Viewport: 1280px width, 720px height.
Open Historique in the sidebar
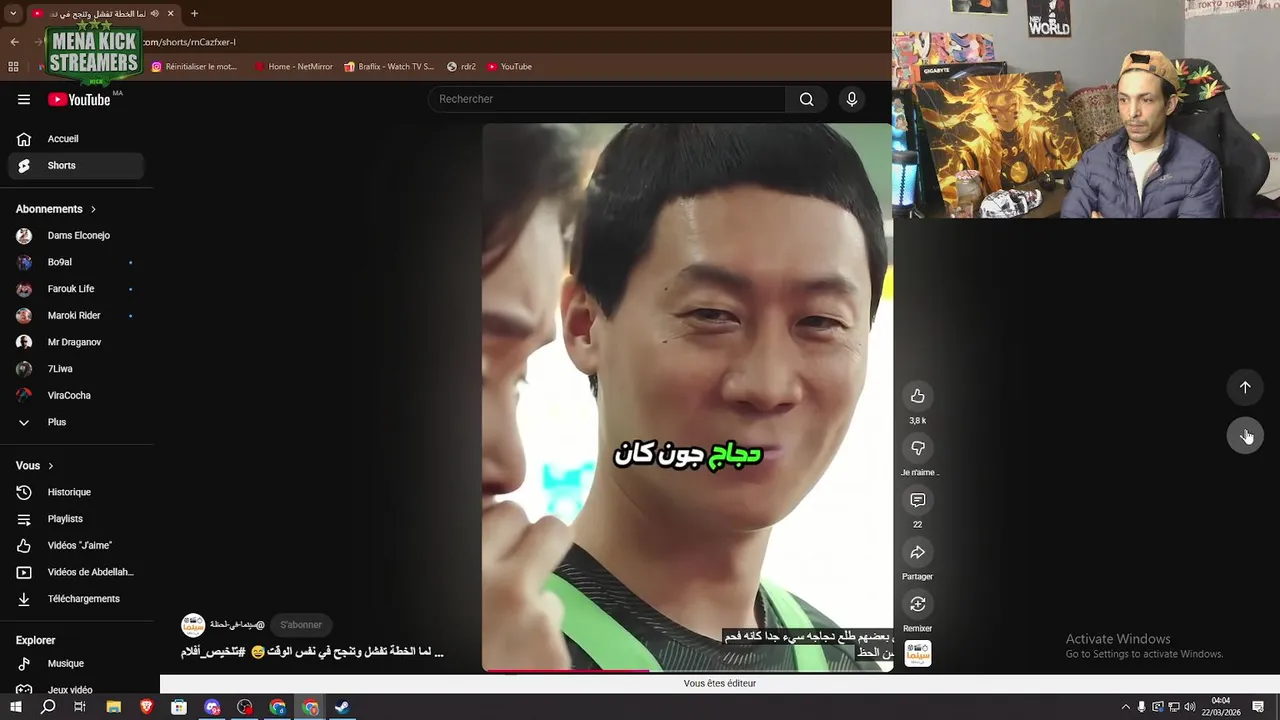point(76,492)
